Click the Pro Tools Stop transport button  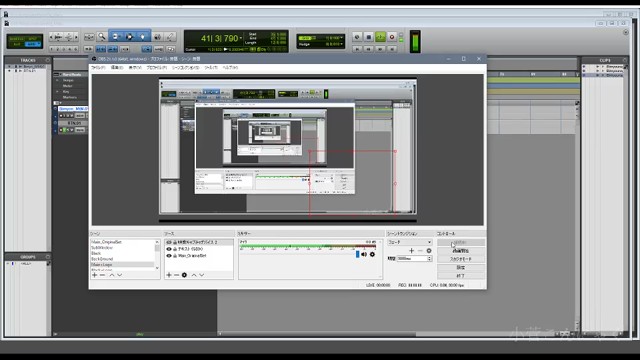click(x=369, y=37)
